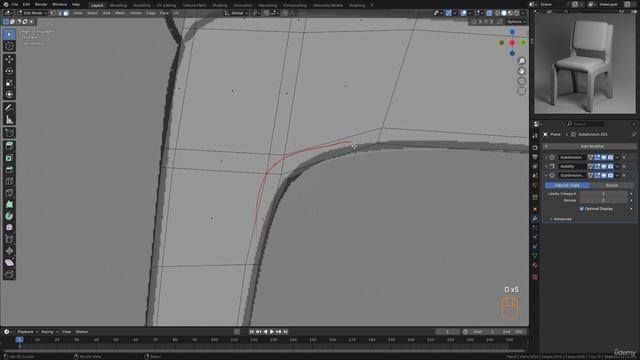Switch to face select mode
Image resolution: width=640 pixels, height=360 pixels.
66,13
